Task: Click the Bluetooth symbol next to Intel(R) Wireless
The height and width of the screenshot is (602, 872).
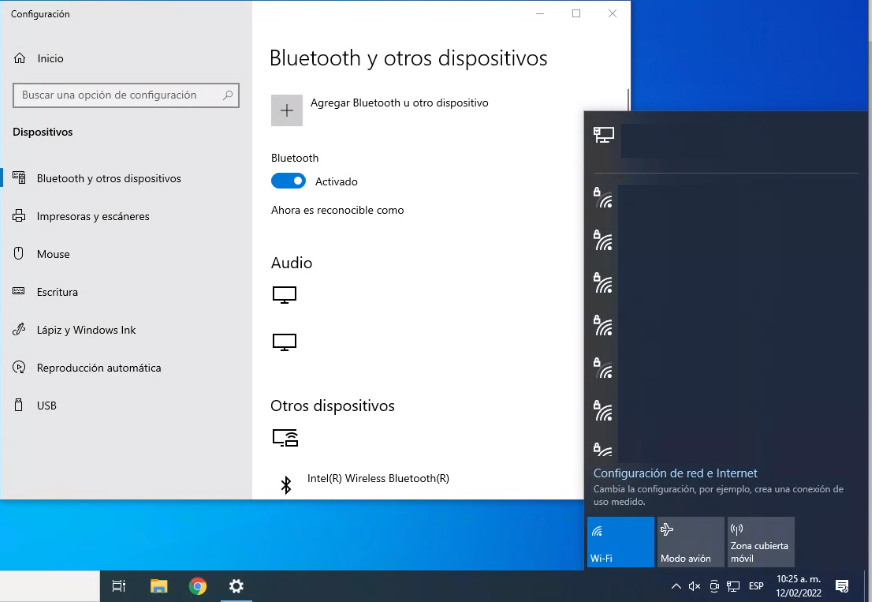Action: (286, 485)
